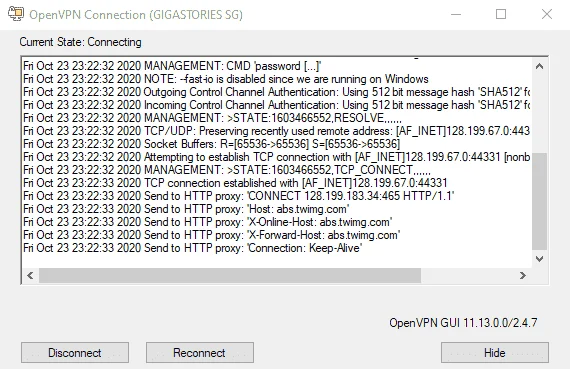Click the vertical scrollbar thumb
The height and width of the screenshot is (369, 570).
539,201
